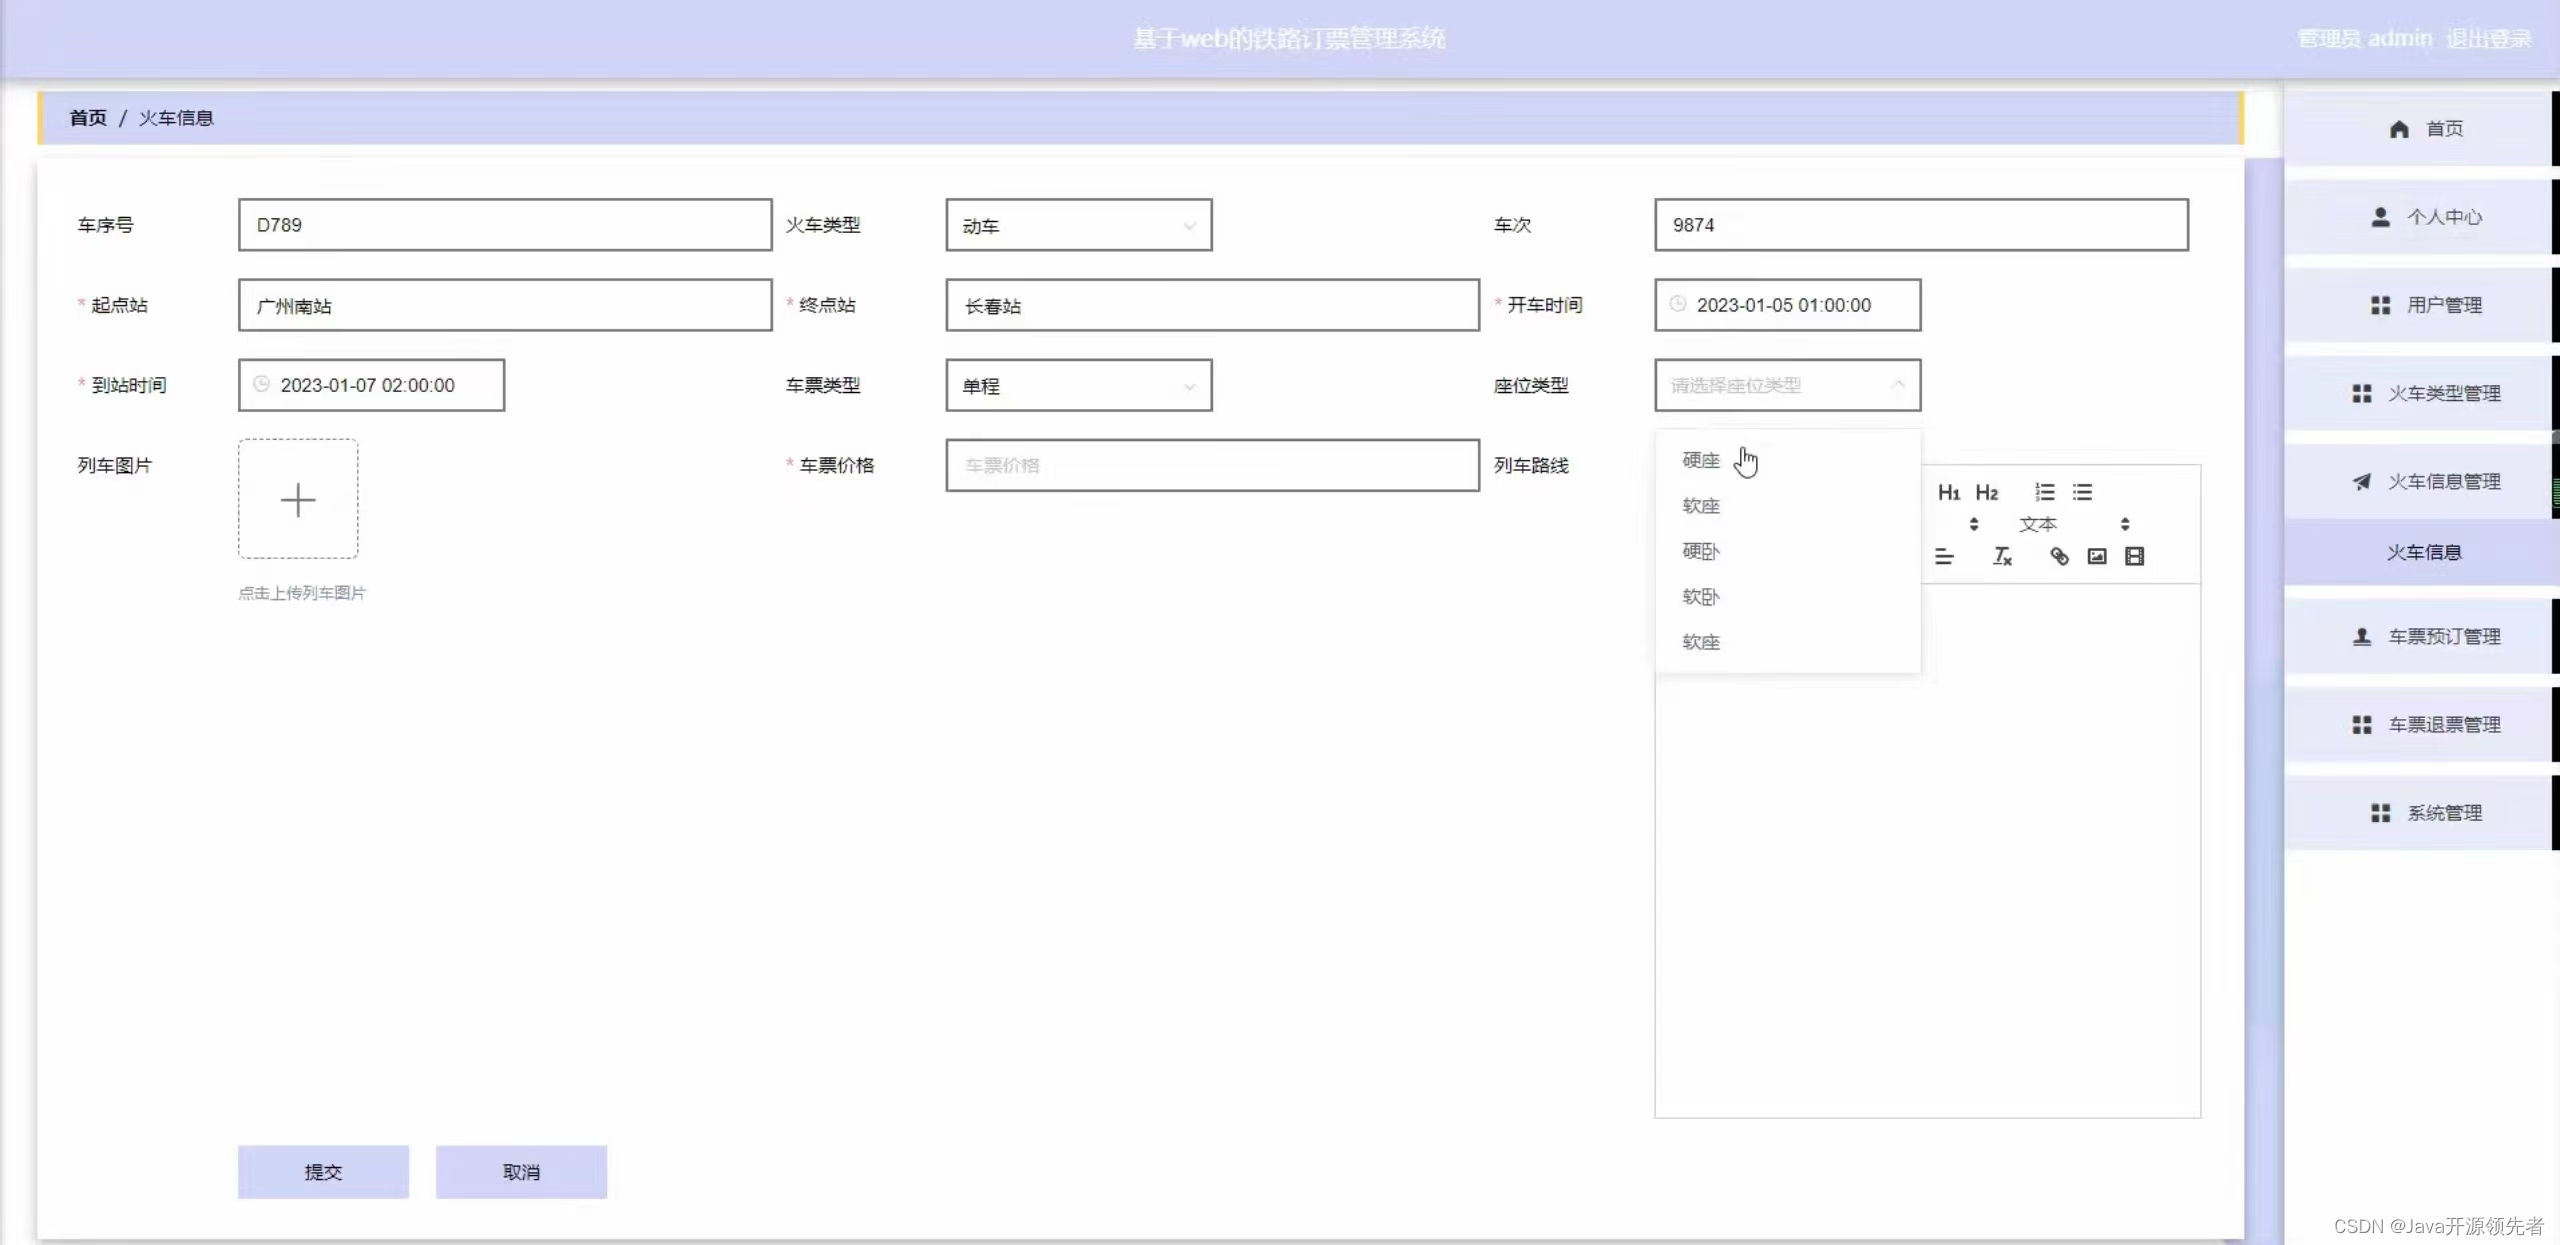Screen dimensions: 2560x1245
Task: Click the paper plane icon beside 火车信息管理
Action: coord(2362,481)
